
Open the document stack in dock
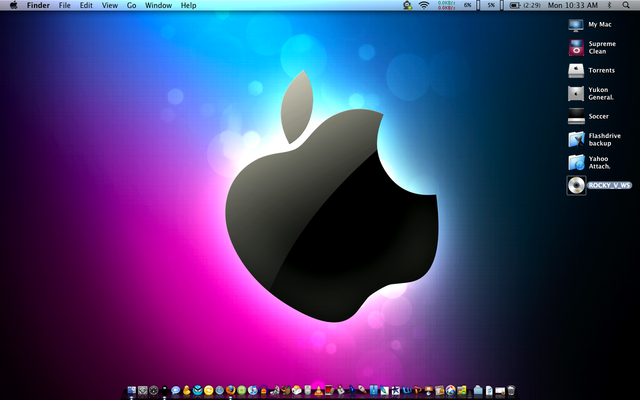[x=489, y=391]
